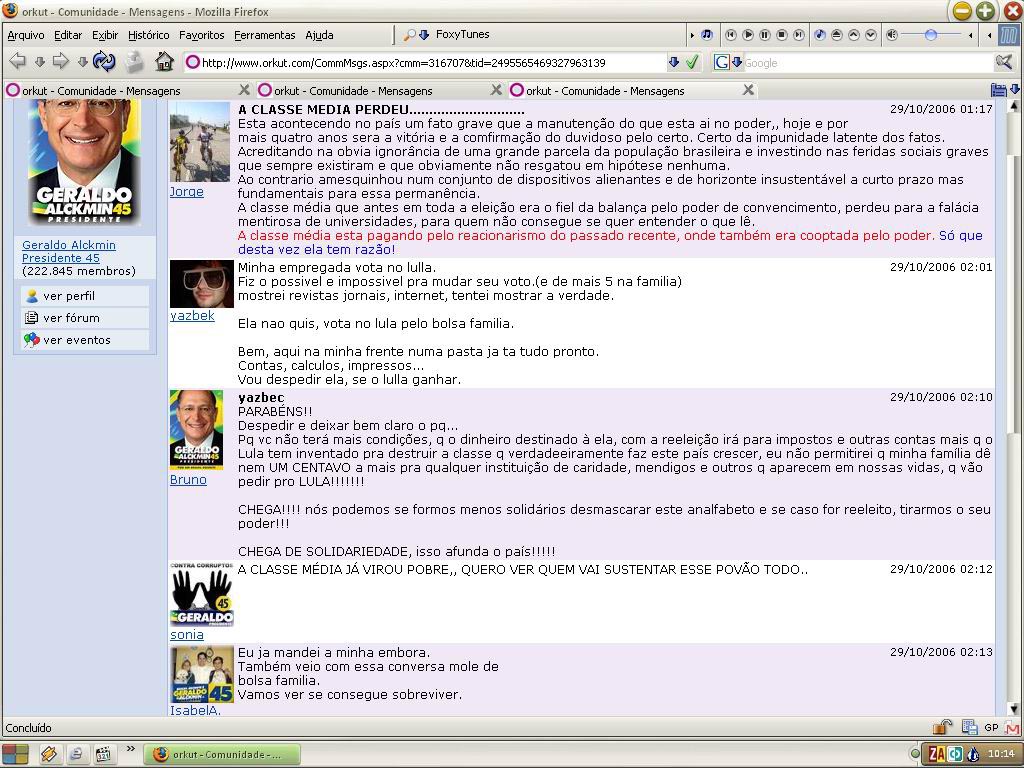Click the search go icon beside Google box
The image size is (1024, 768).
[1004, 63]
